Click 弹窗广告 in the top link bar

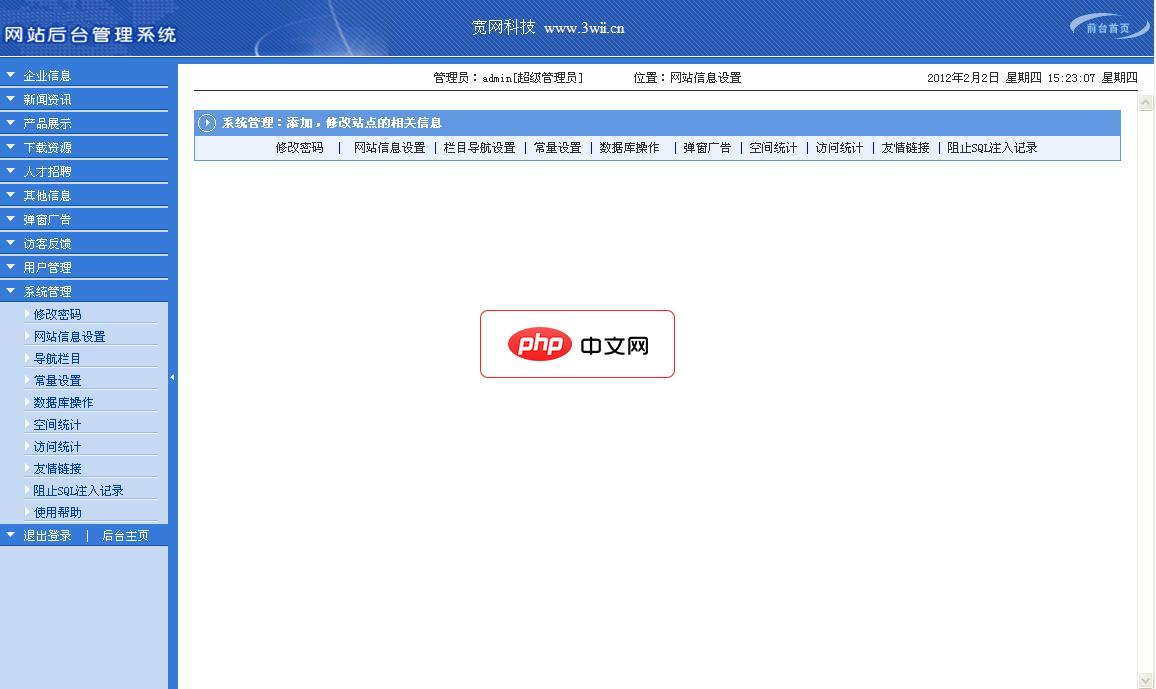pyautogui.click(x=706, y=147)
